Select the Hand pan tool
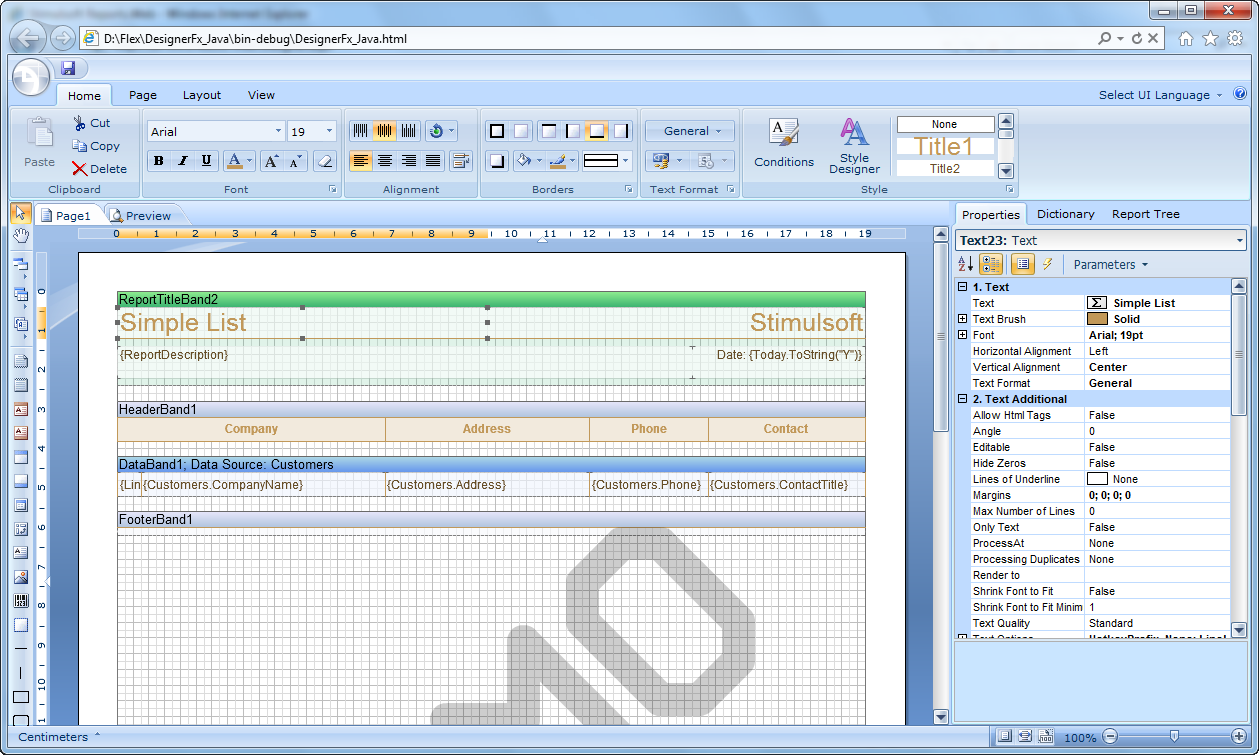This screenshot has width=1259, height=755. pos(20,236)
